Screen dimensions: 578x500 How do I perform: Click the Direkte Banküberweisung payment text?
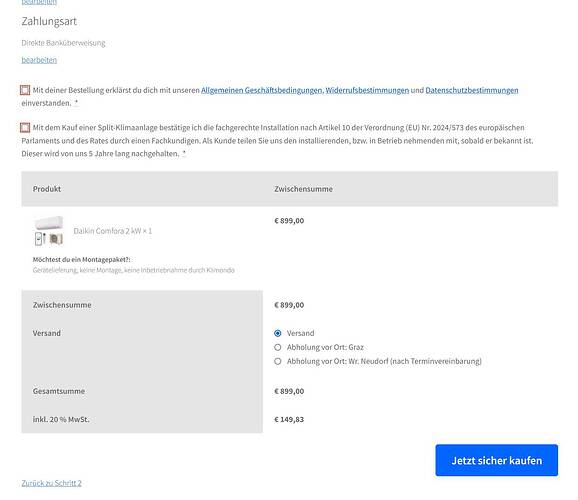pos(63,43)
